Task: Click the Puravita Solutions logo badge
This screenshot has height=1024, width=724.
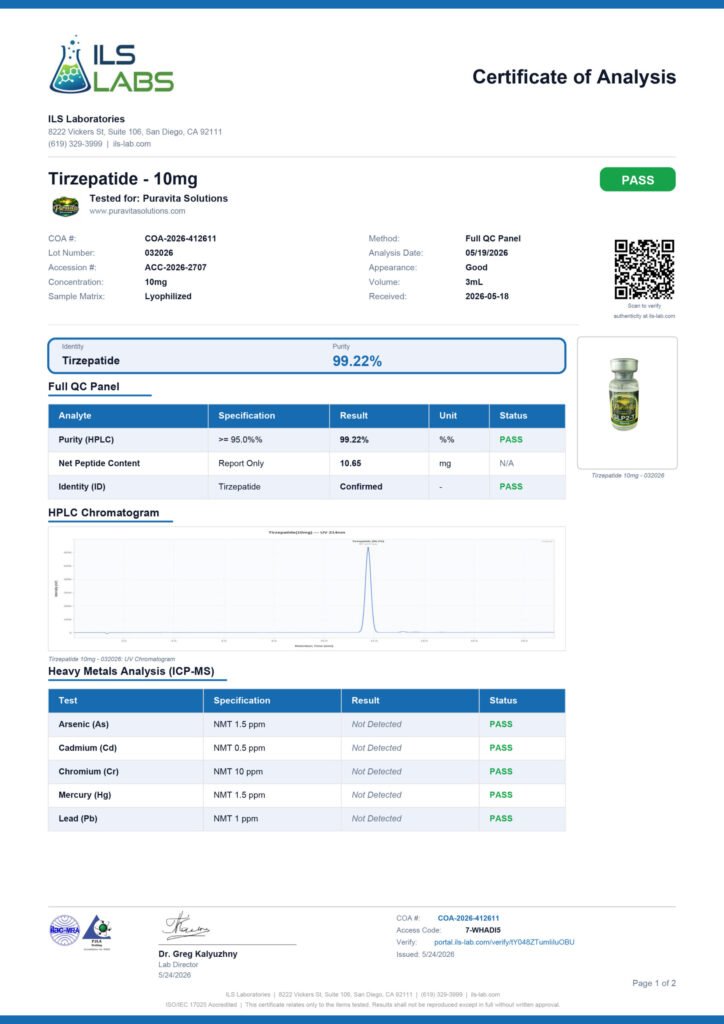Action: coord(65,206)
